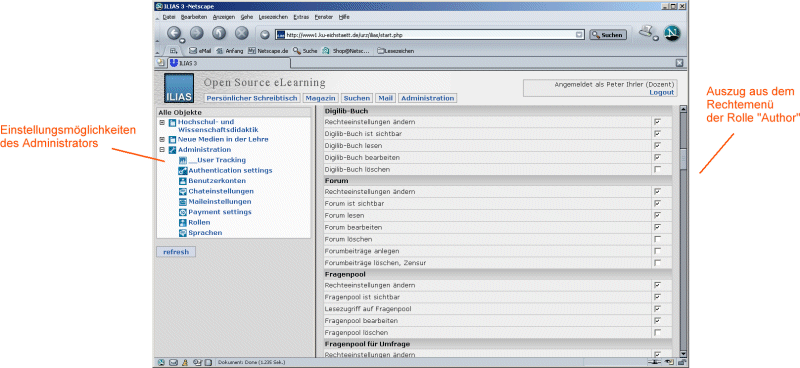Open the Back button history dropdown arrow
Screen dimensions: 800x368
[x=182, y=40]
